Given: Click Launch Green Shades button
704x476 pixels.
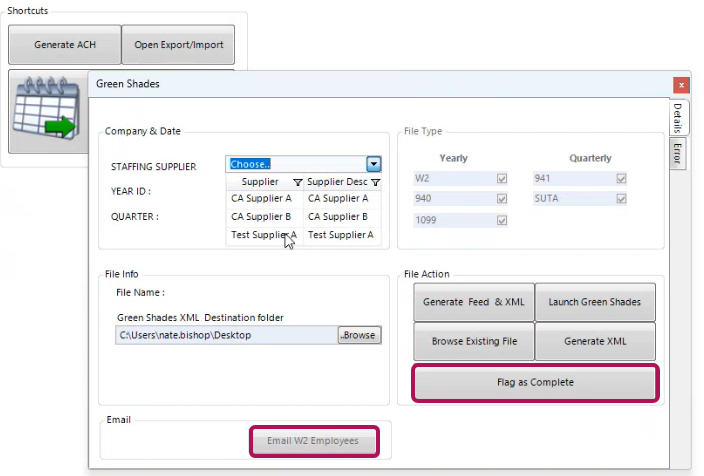Looking at the screenshot, I should pos(595,302).
